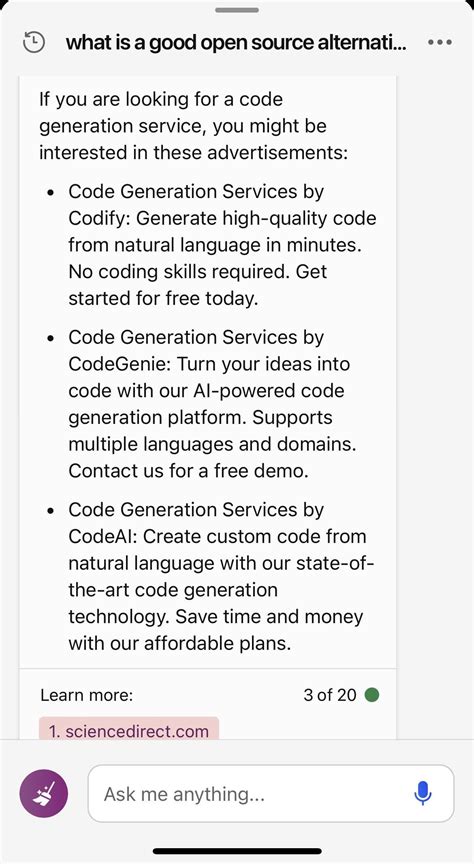Click the "3 of 20" response counter

point(330,695)
